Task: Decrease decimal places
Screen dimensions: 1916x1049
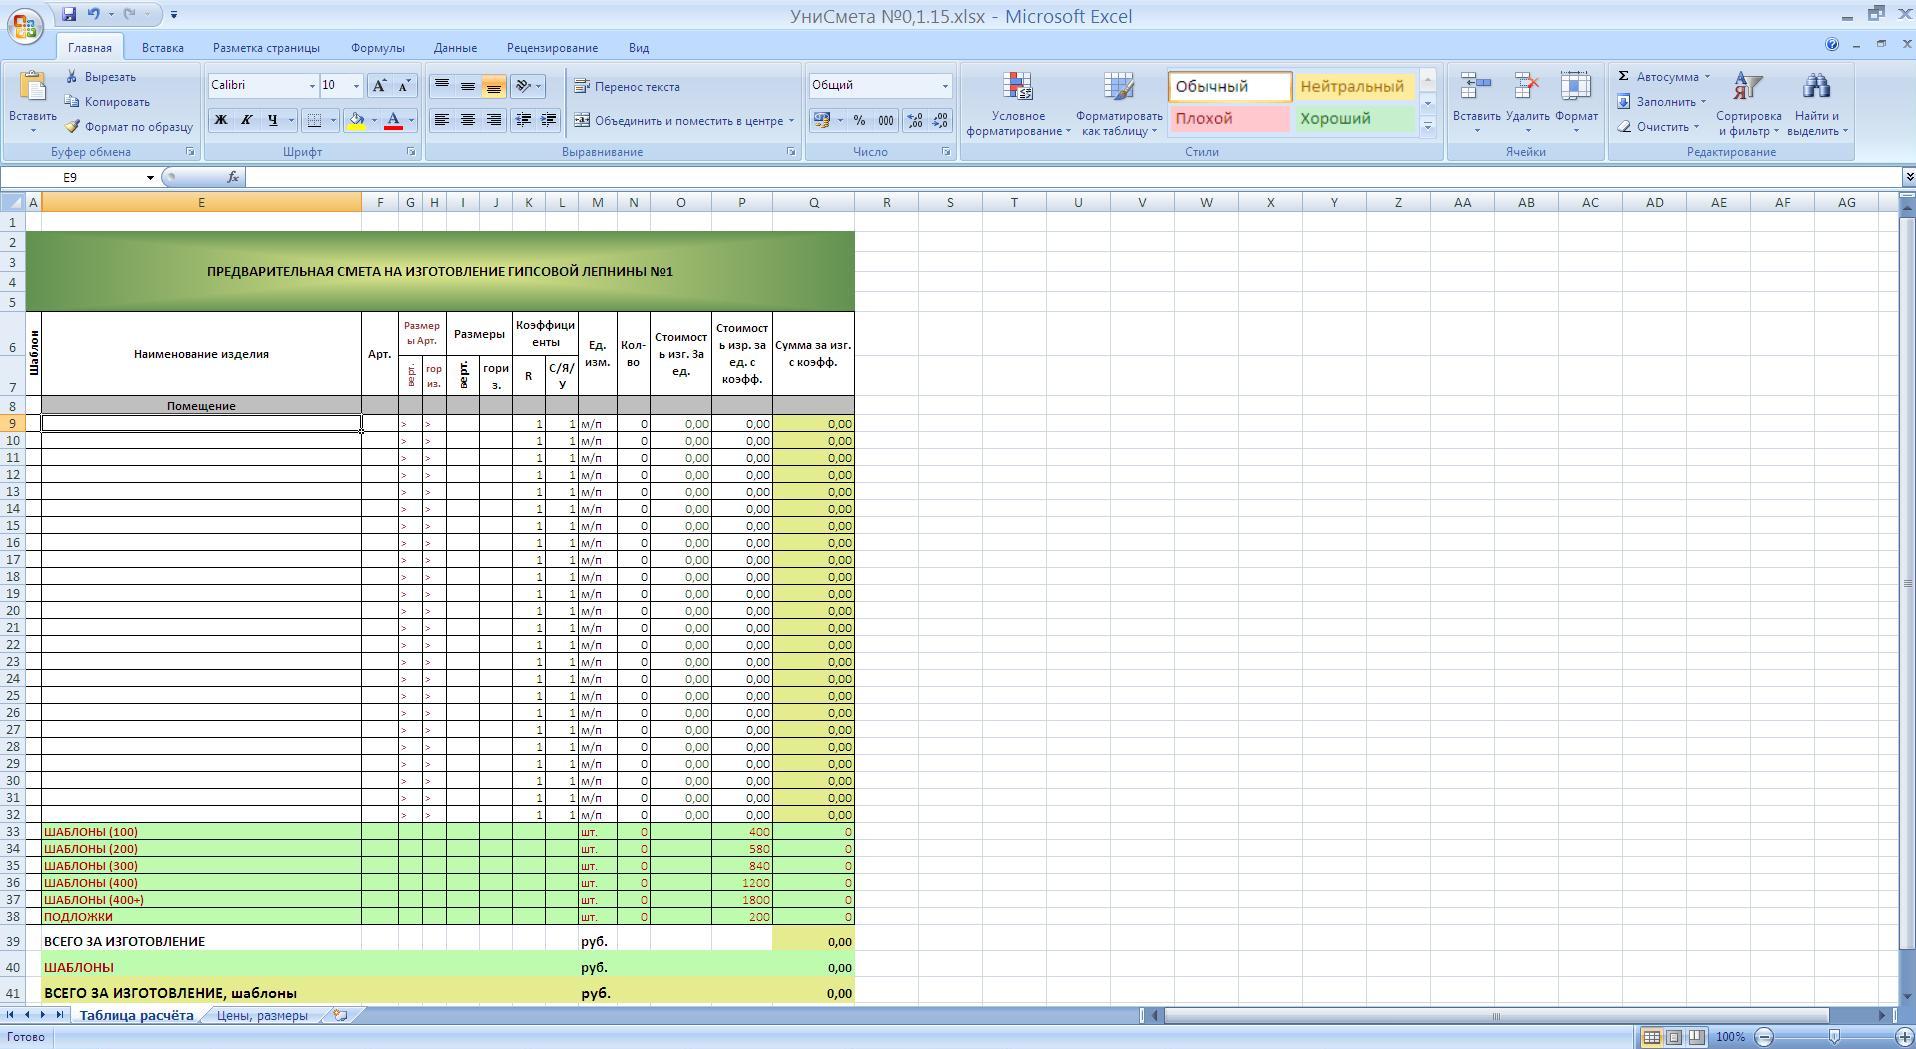Action: click(941, 120)
